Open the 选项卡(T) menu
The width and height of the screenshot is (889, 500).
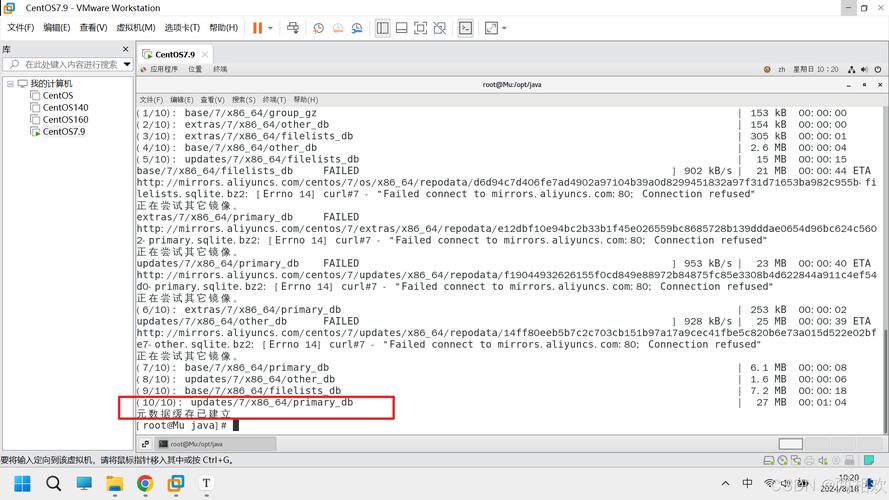click(182, 28)
